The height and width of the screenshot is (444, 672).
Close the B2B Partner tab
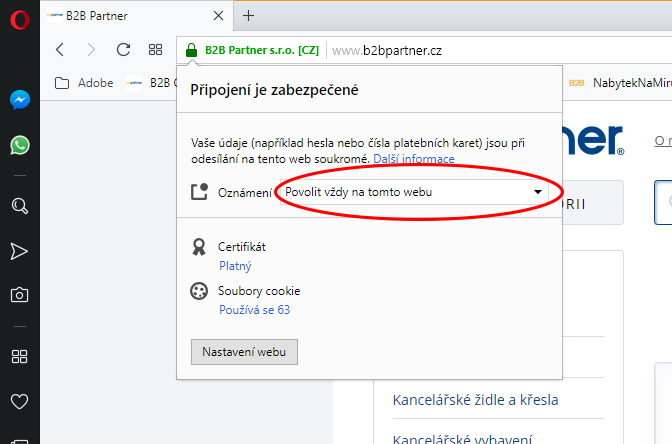(218, 16)
